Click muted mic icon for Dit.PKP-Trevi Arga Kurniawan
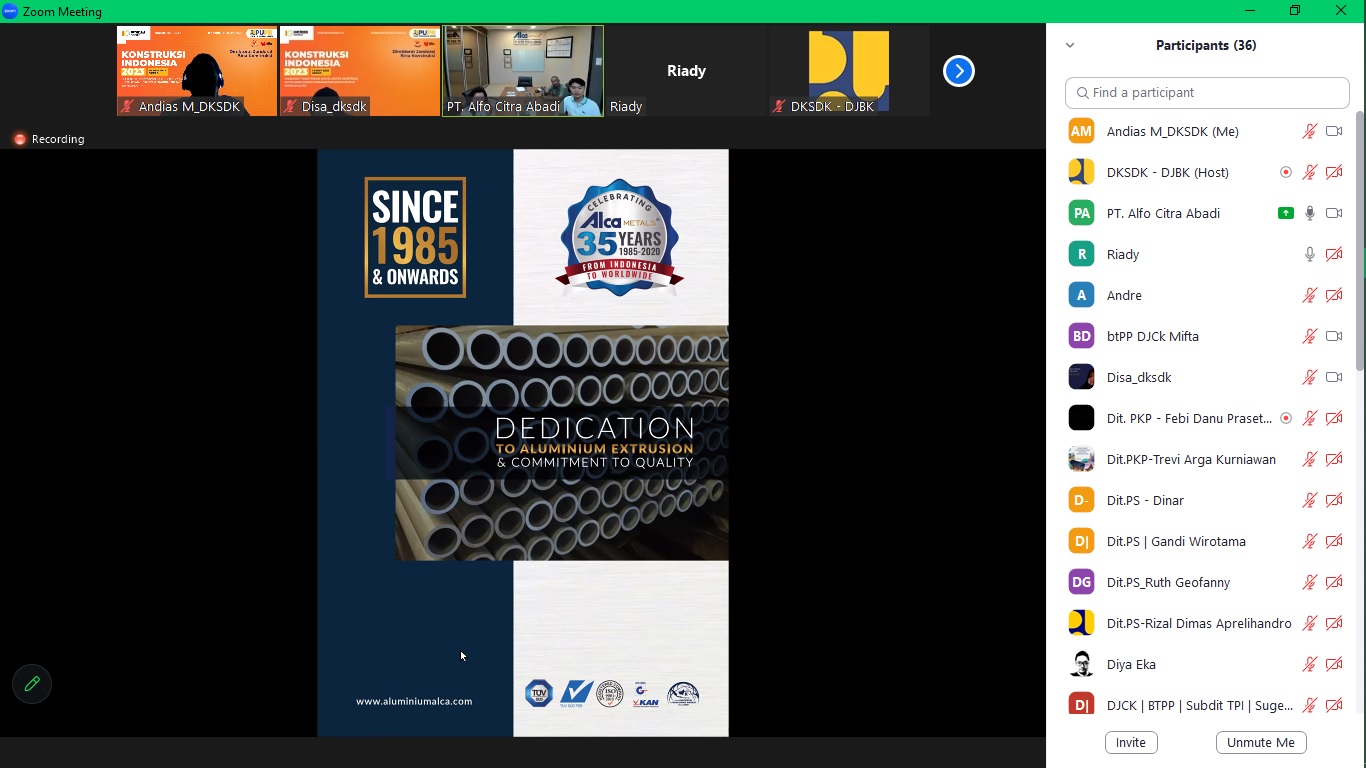The image size is (1366, 768). tap(1309, 459)
